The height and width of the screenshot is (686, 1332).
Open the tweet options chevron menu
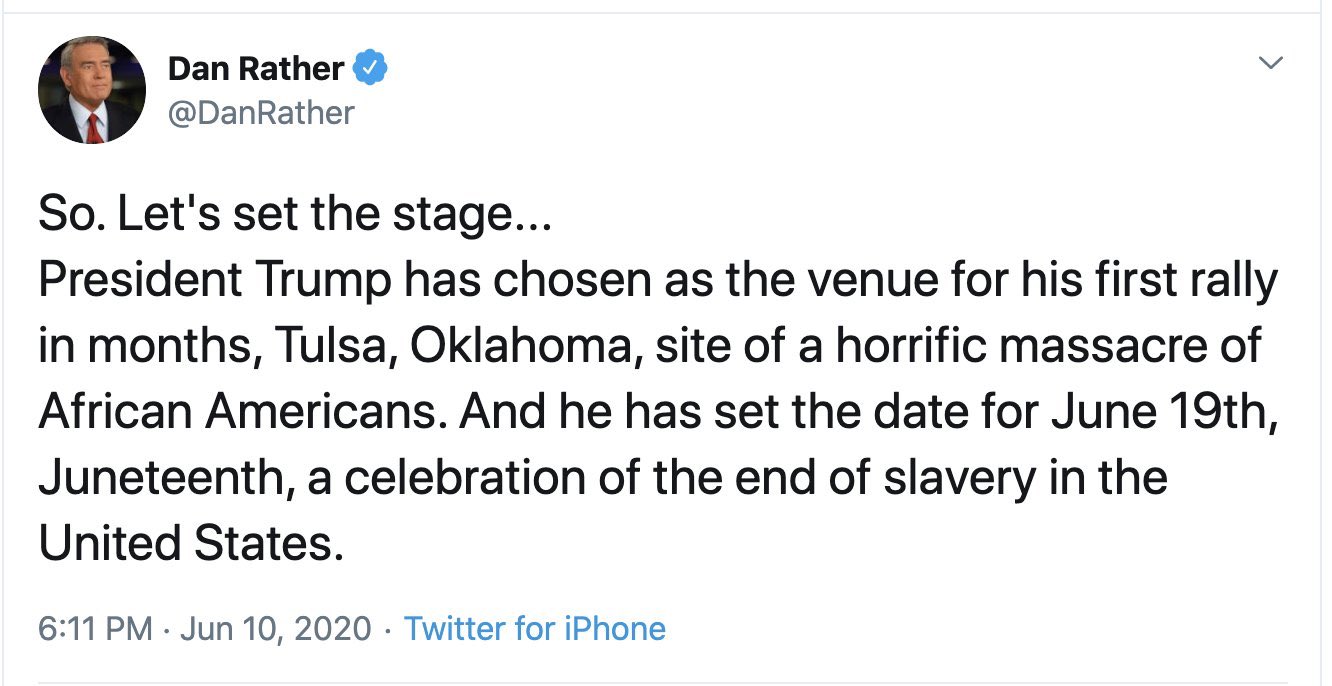tap(1270, 64)
